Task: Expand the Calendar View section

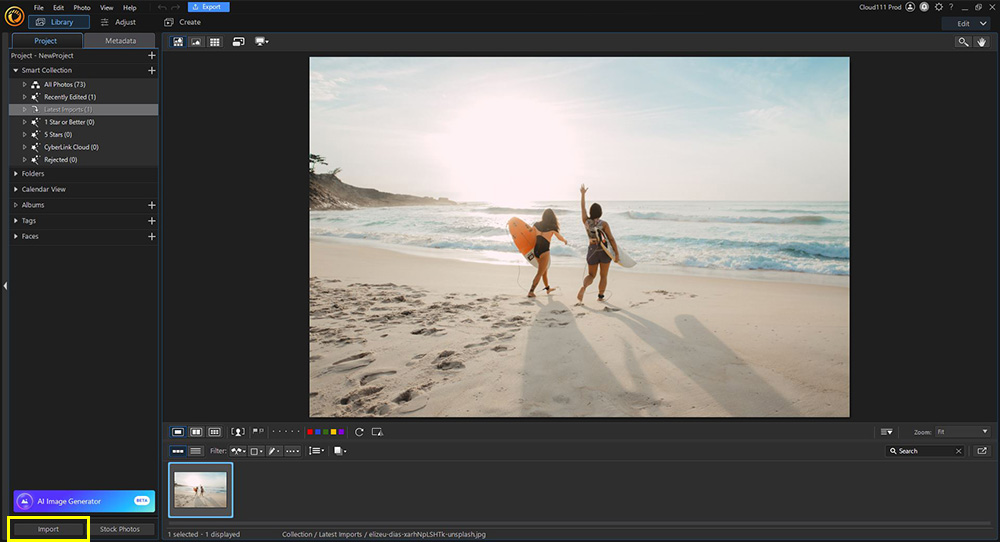Action: pyautogui.click(x=16, y=189)
